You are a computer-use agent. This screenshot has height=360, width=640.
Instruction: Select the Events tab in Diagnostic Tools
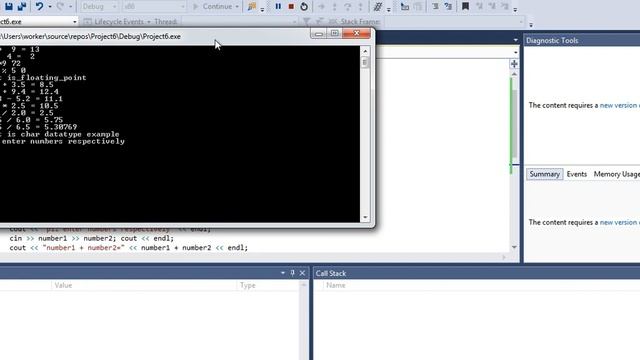577,174
